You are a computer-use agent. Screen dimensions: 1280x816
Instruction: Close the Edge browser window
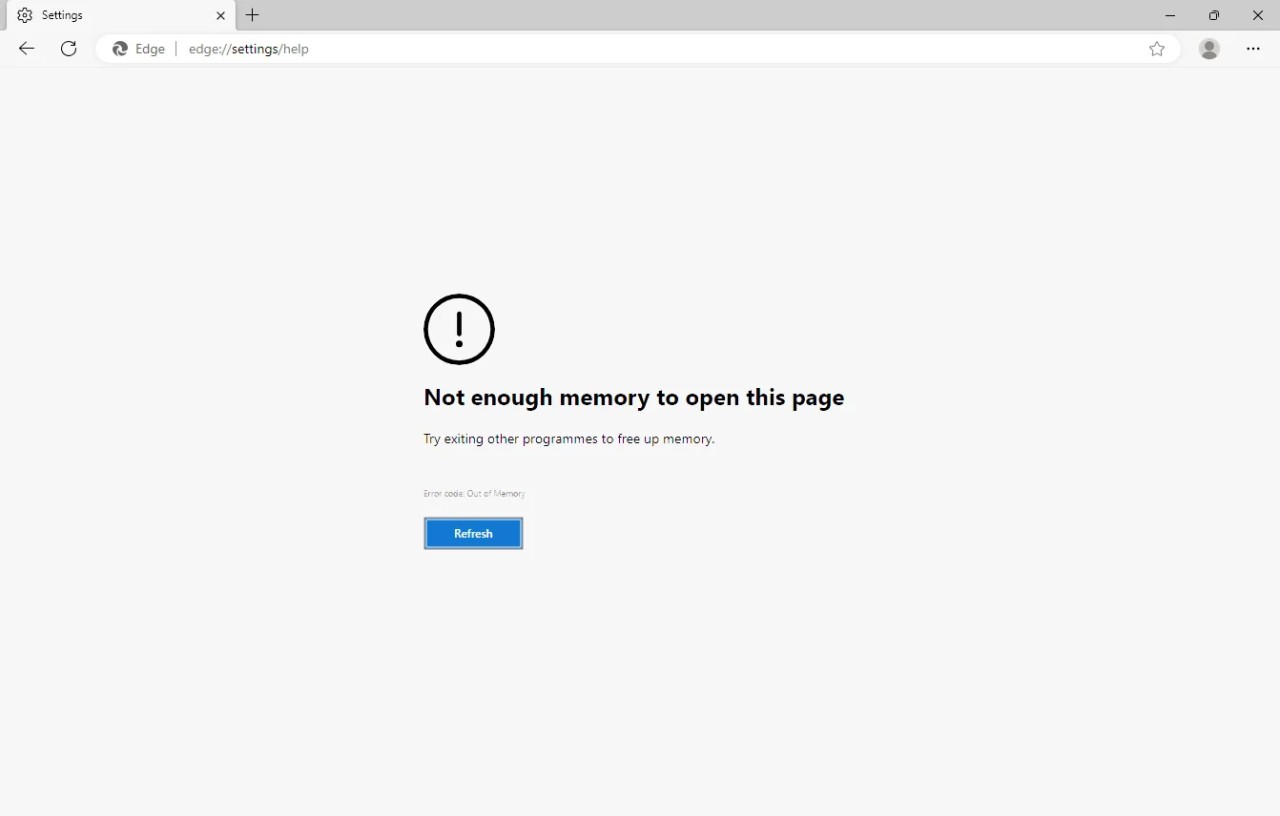pos(1258,15)
